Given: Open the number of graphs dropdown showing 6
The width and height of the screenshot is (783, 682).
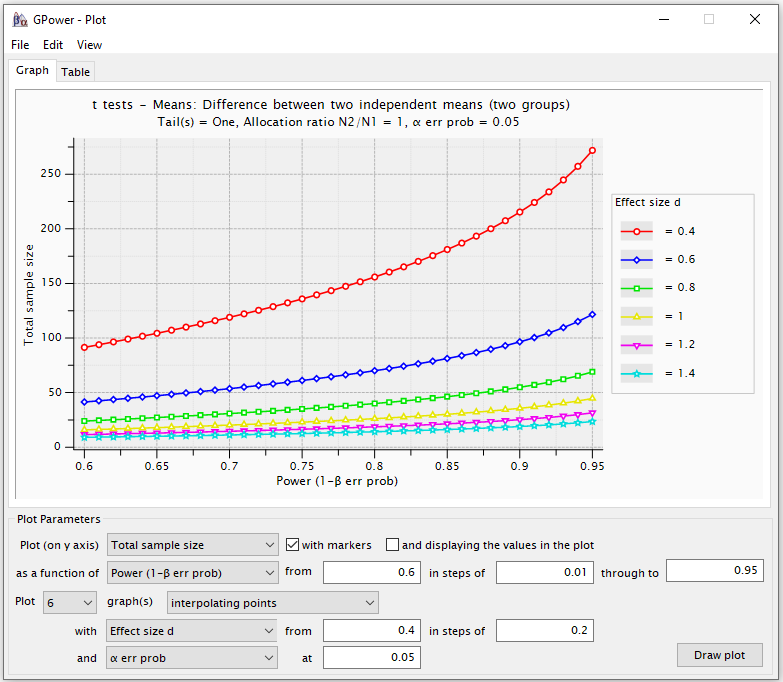Looking at the screenshot, I should (x=70, y=602).
